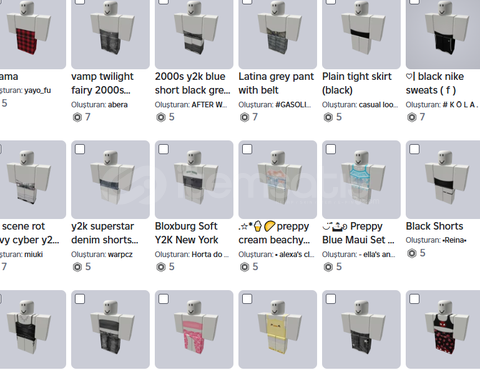Check the box on Black Shorts item

click(415, 149)
